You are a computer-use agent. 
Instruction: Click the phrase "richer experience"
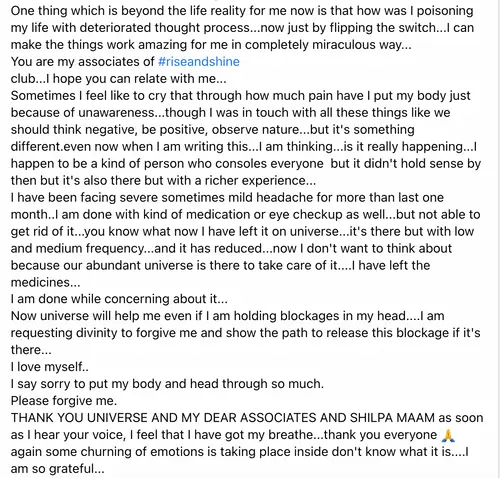click(x=255, y=181)
